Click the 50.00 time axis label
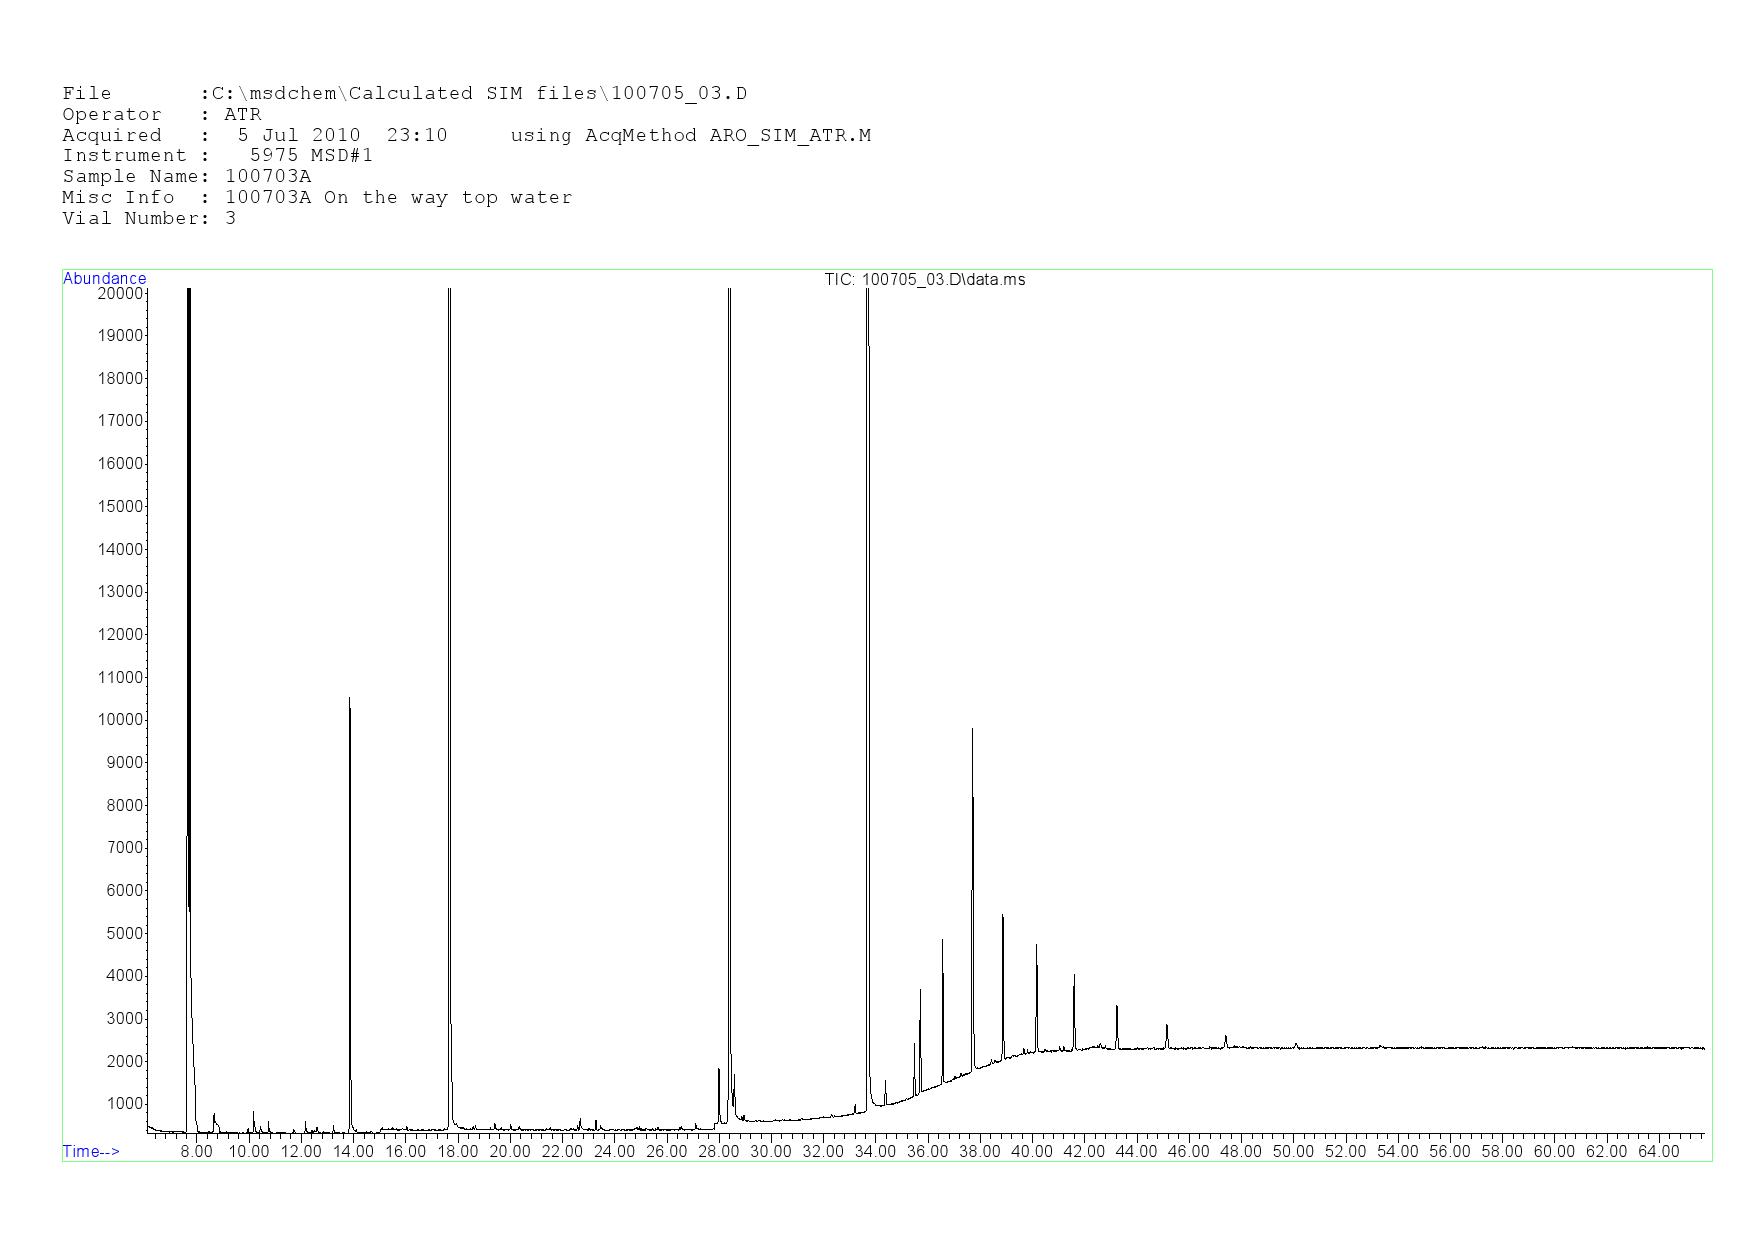Screen dimensions: 1754x1240 (1292, 1152)
